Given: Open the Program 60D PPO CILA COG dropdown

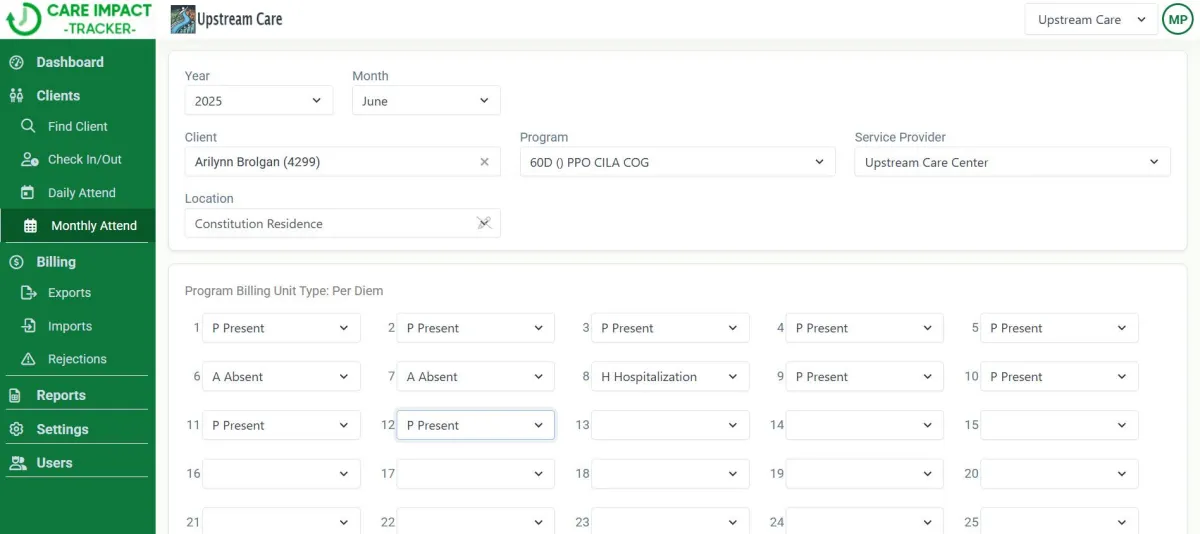Looking at the screenshot, I should point(677,162).
